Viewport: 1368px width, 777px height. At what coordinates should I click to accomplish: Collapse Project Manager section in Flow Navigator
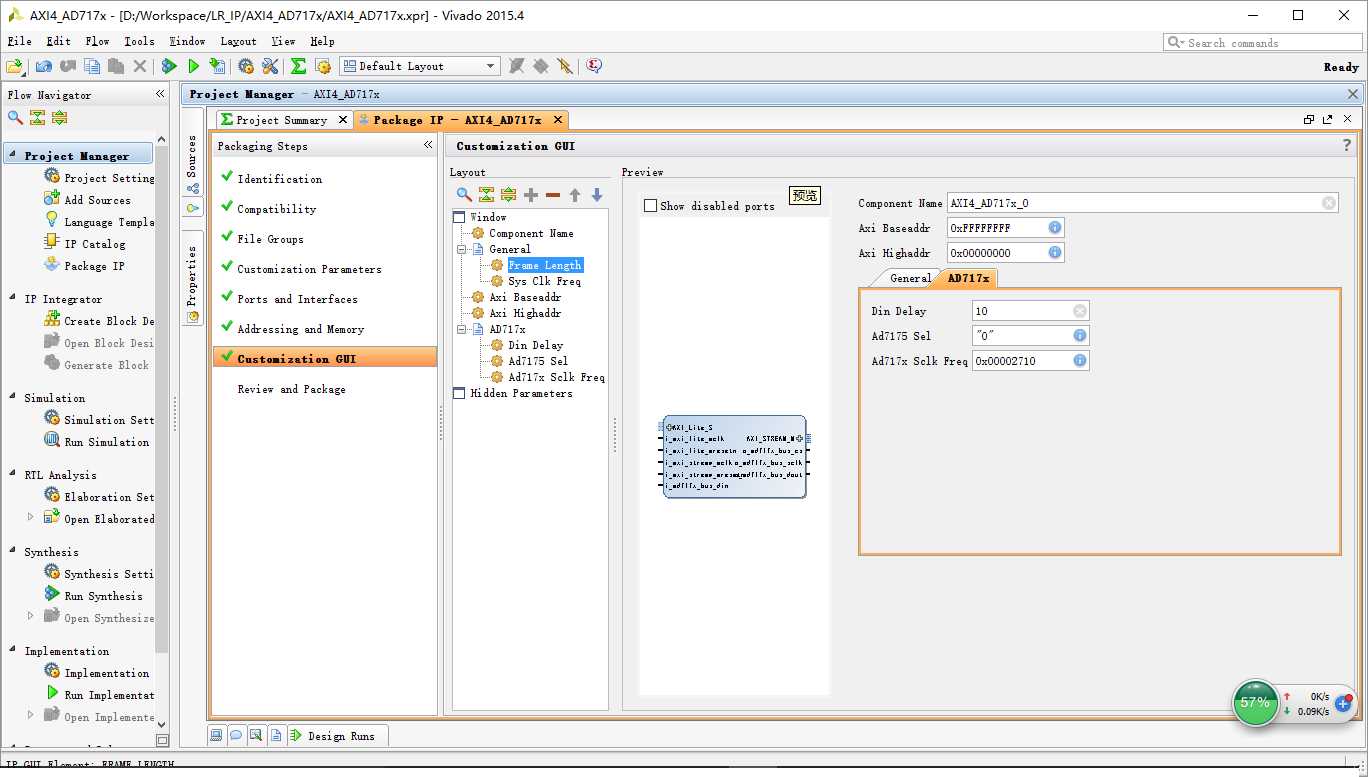coord(12,155)
